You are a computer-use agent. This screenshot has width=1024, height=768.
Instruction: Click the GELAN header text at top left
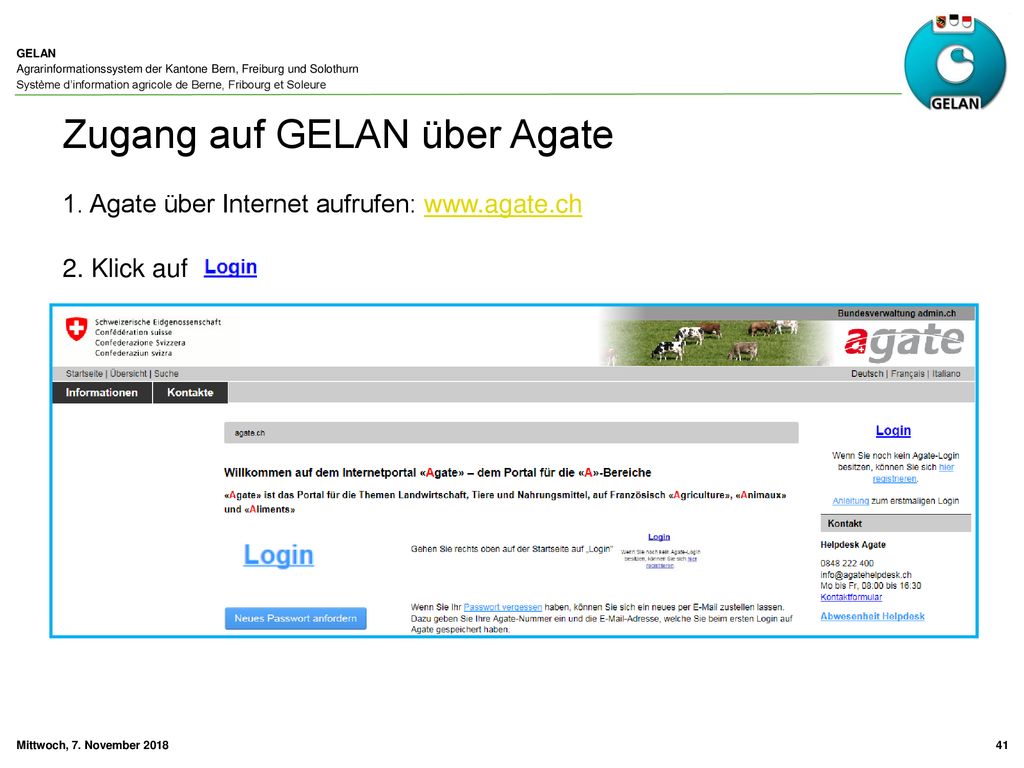(36, 54)
